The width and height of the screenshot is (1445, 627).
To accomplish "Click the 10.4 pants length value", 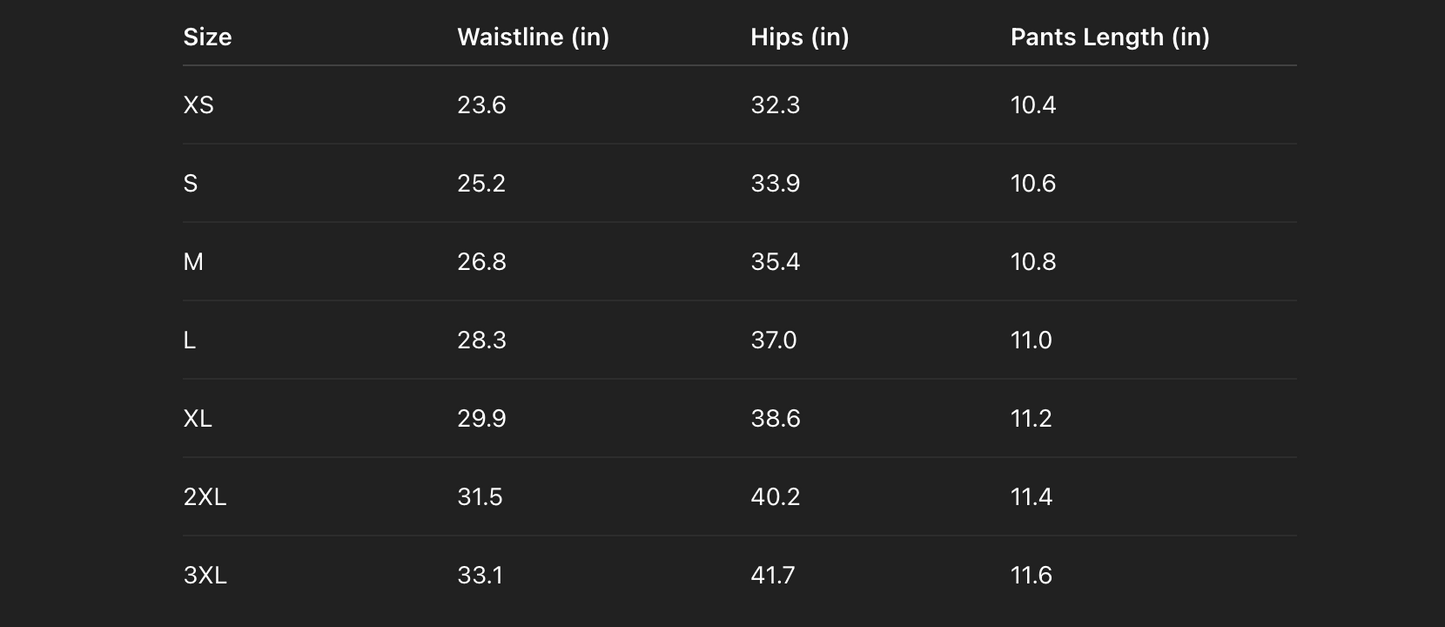I will (1033, 105).
